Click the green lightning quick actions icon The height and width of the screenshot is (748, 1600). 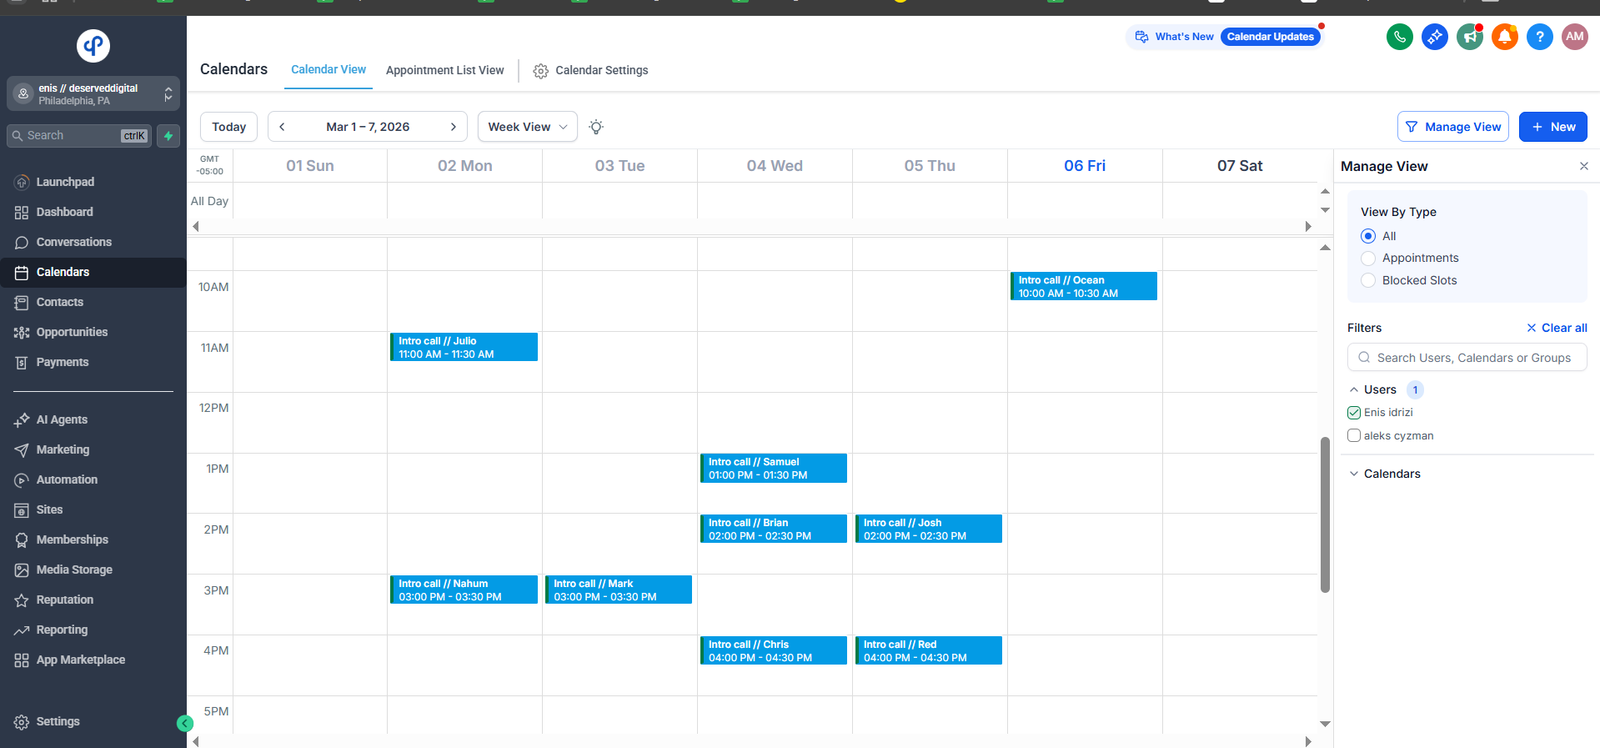(168, 136)
